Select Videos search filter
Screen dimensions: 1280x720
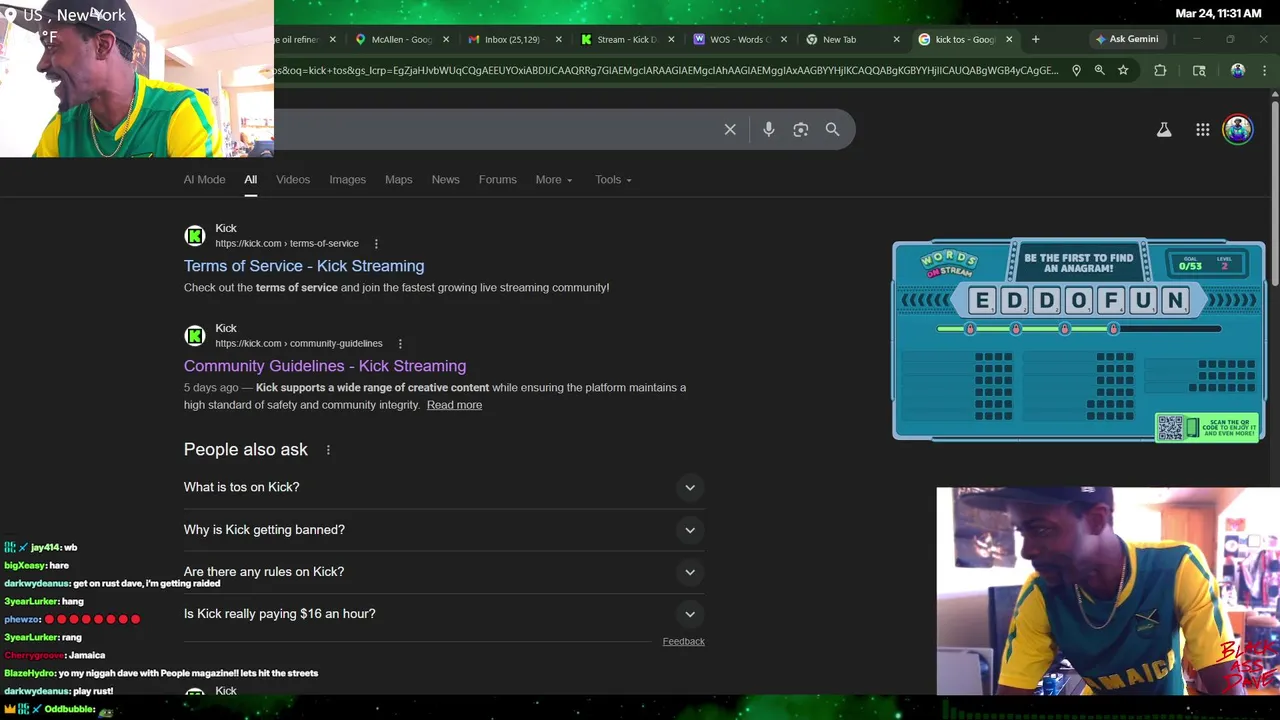(293, 180)
